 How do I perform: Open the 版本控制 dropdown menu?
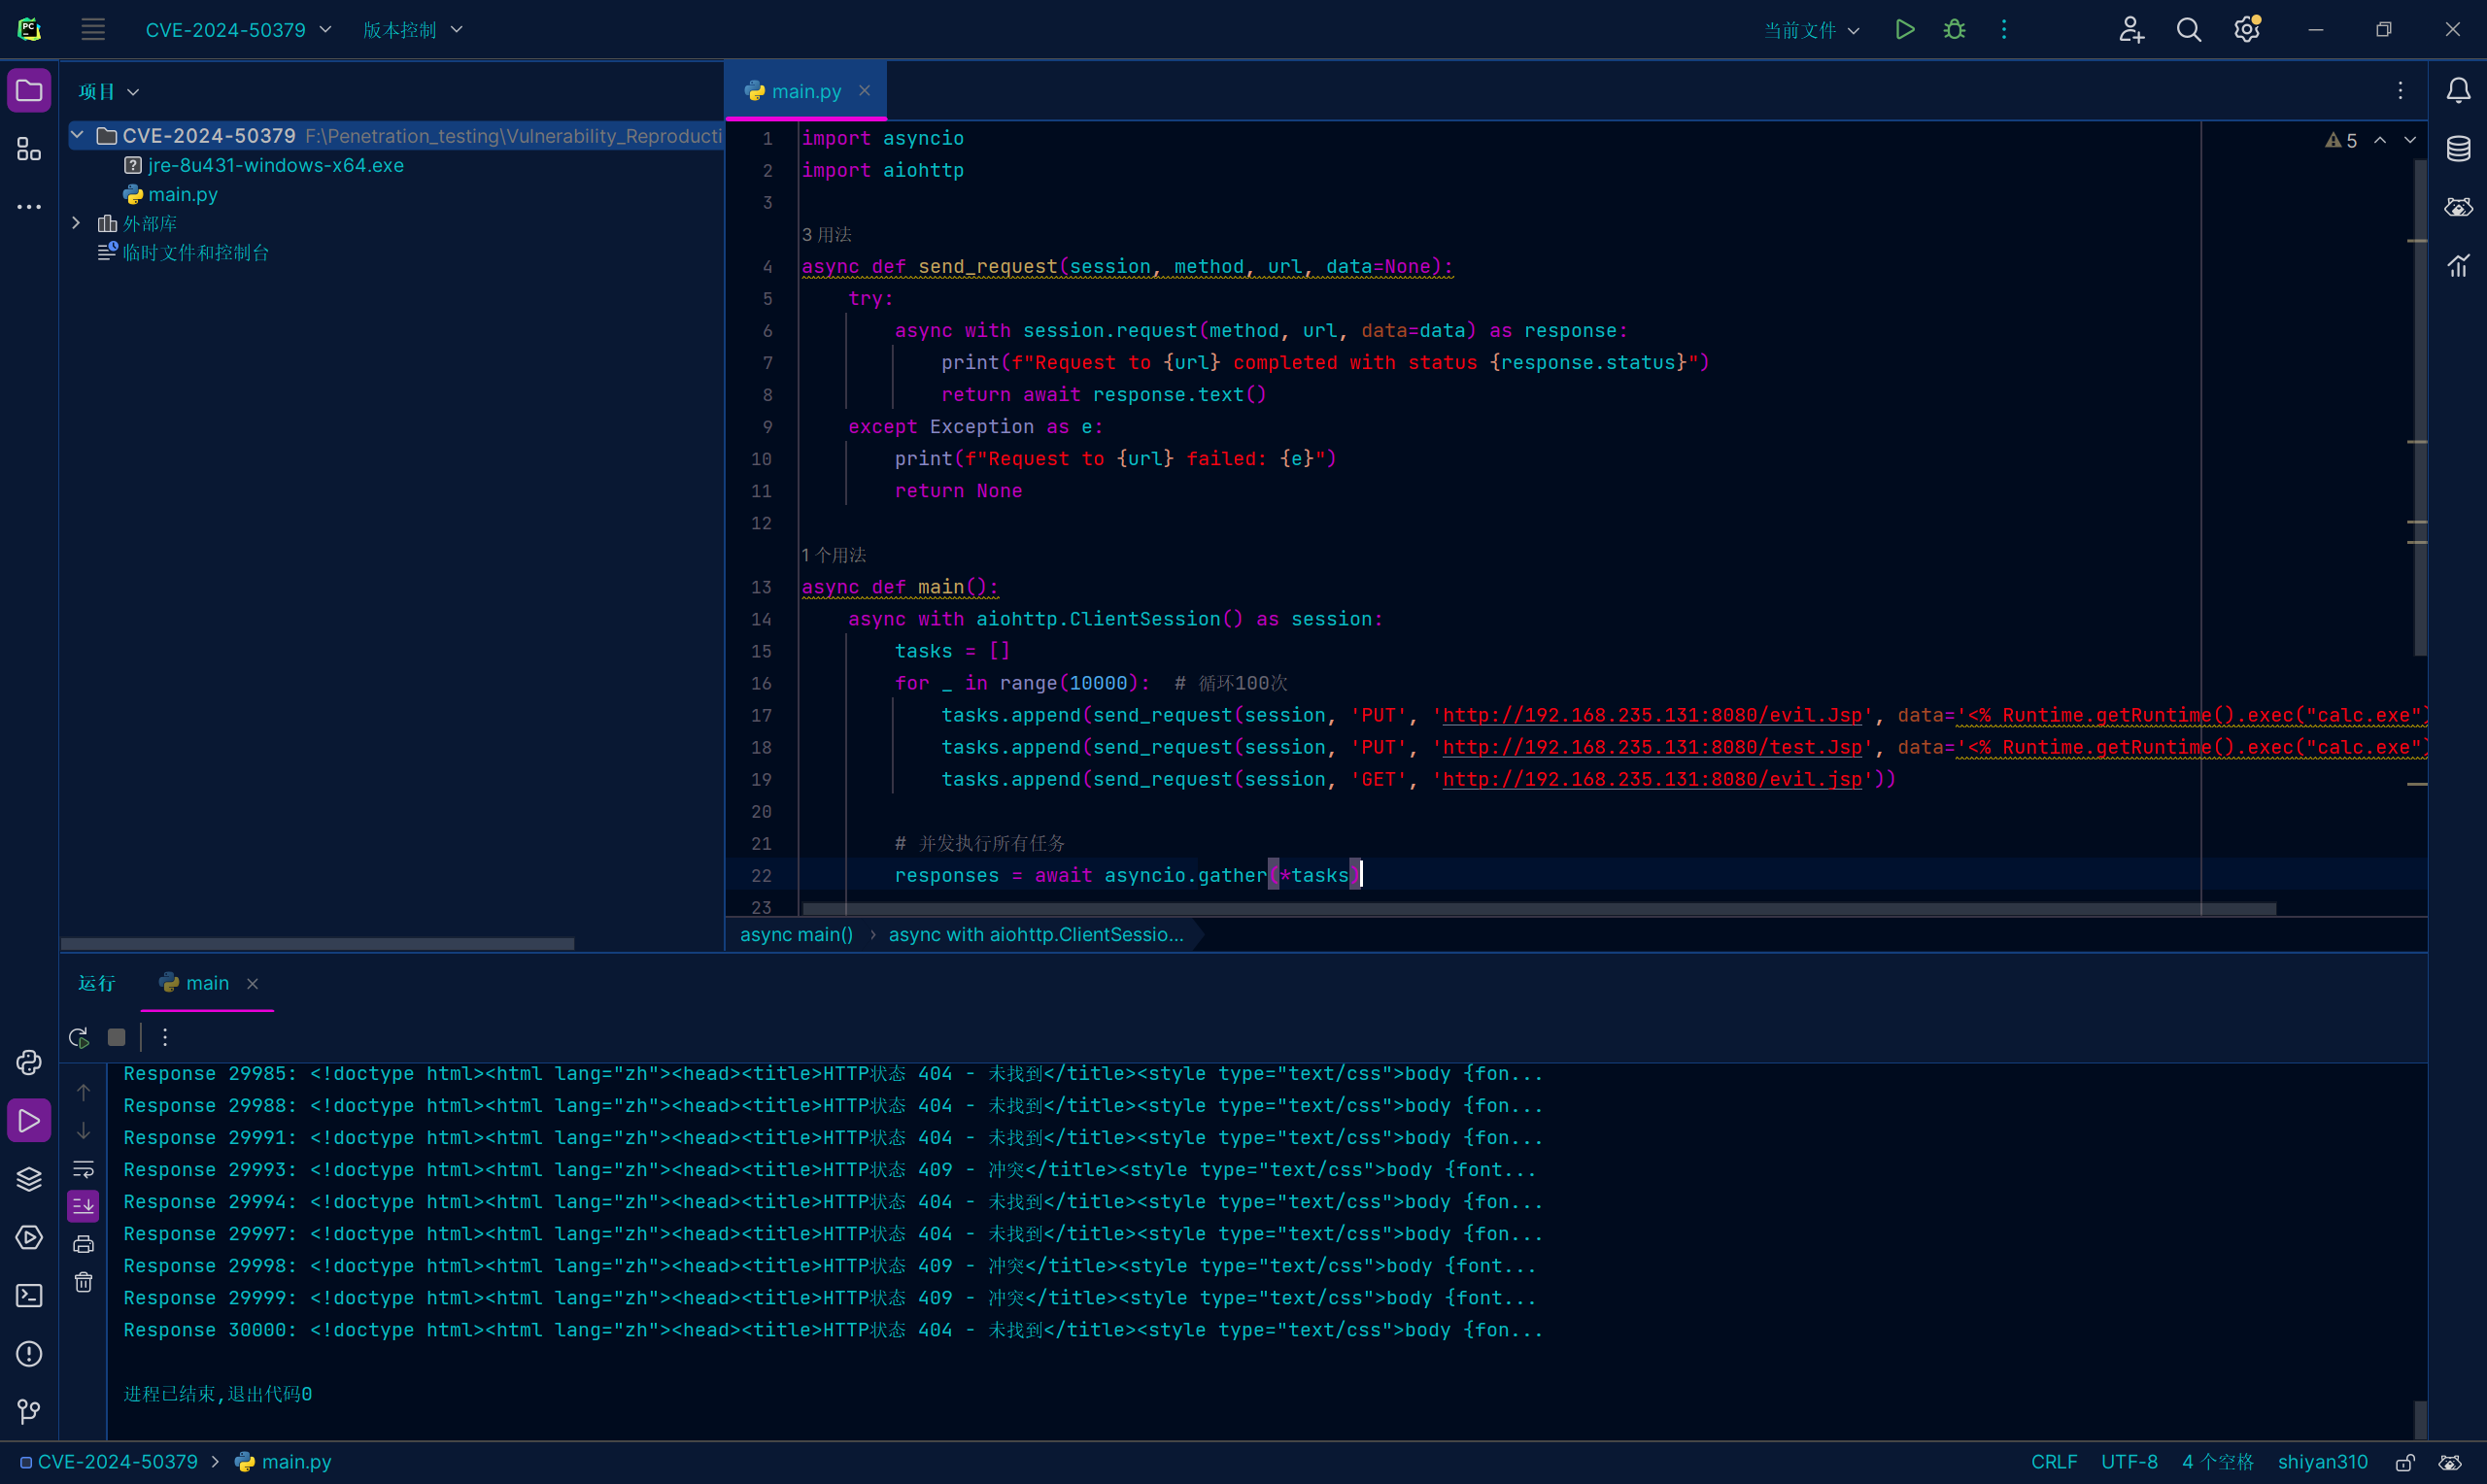(412, 30)
